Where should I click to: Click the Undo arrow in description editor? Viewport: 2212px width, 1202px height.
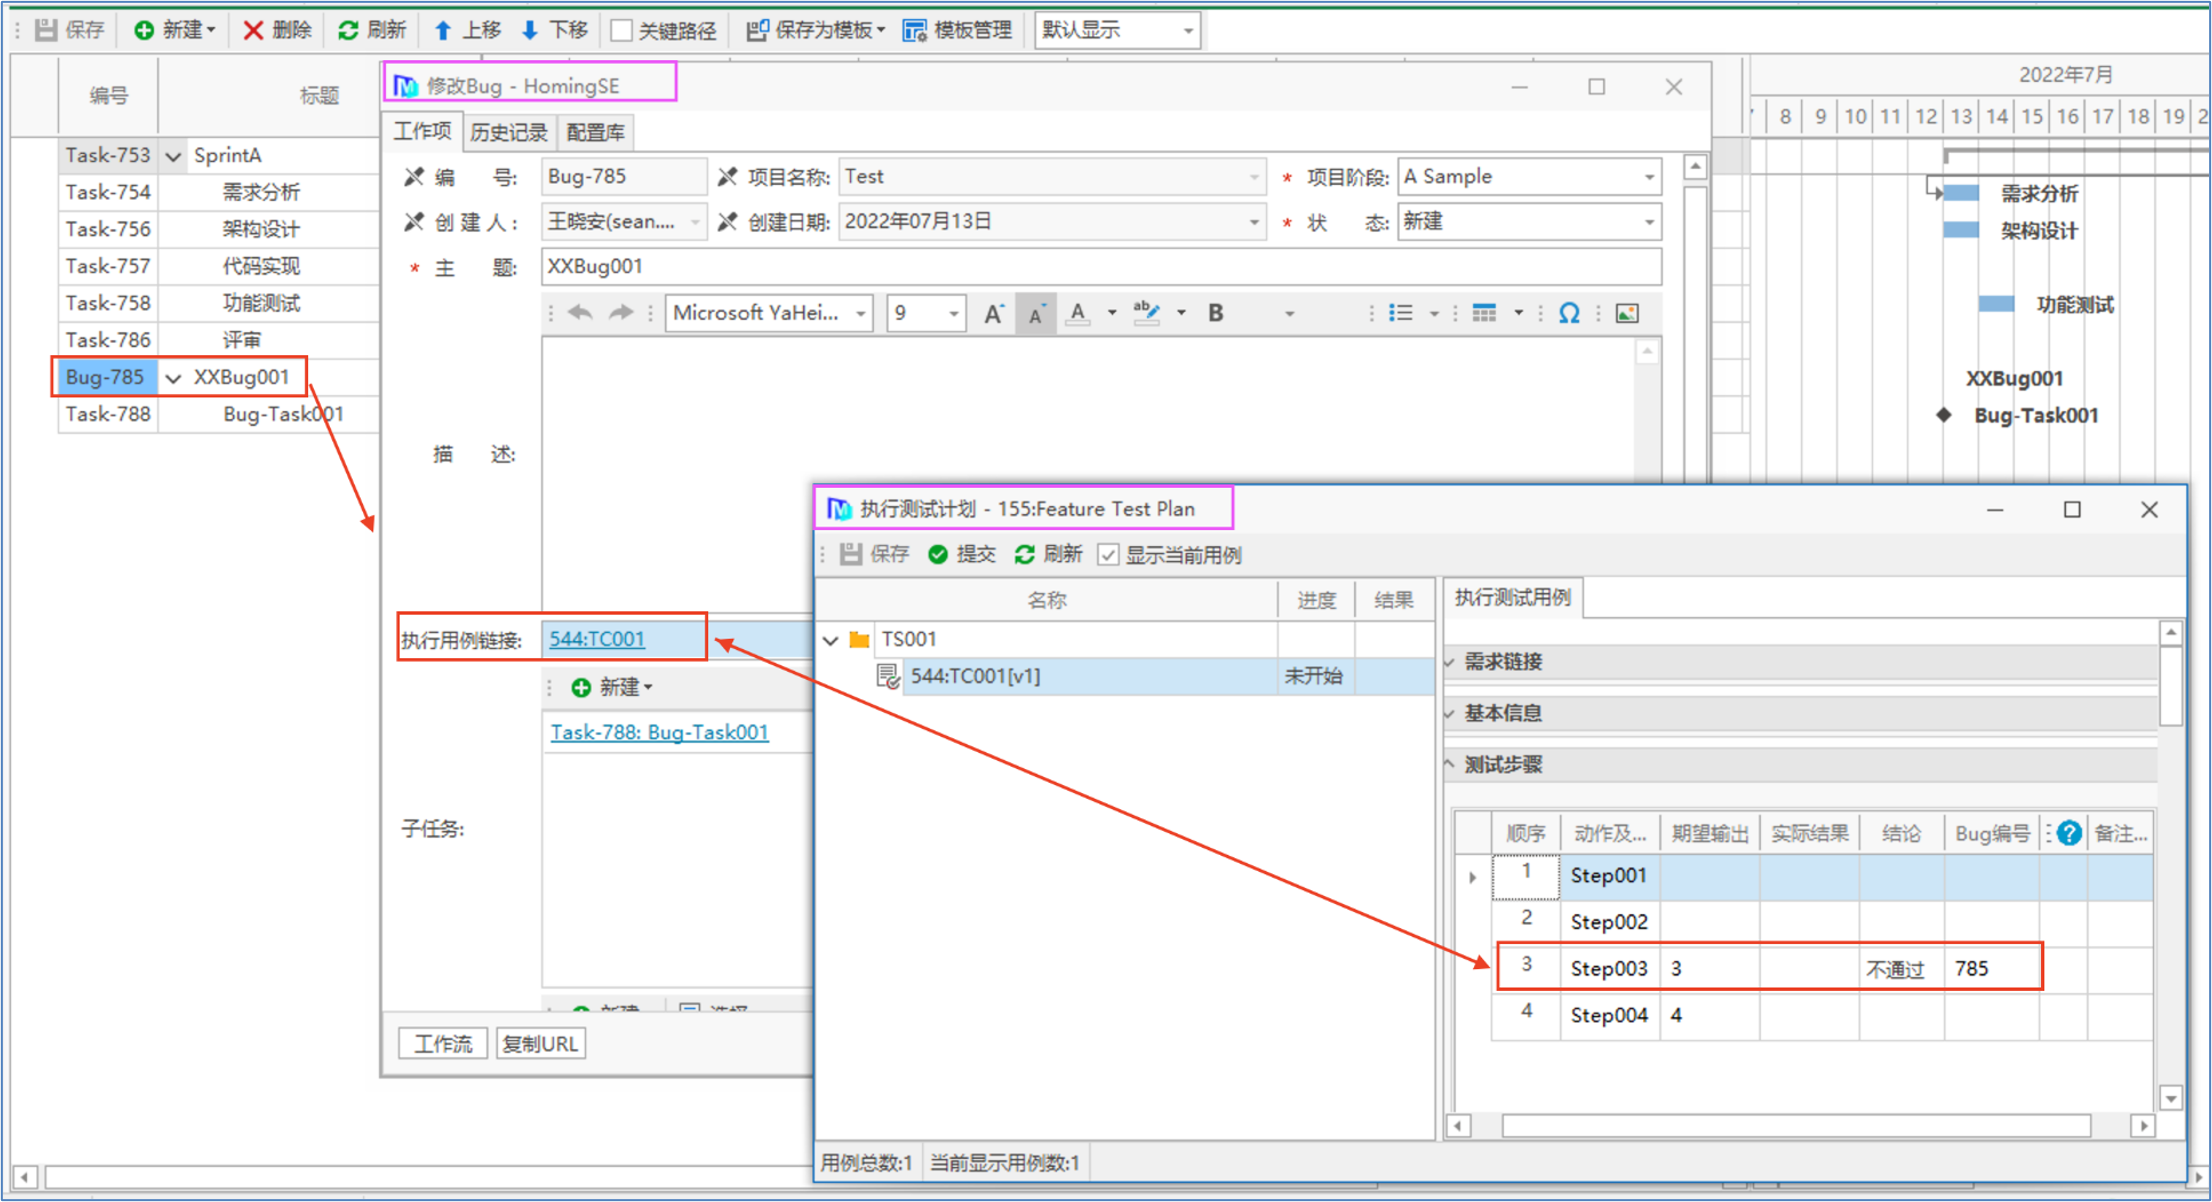pyautogui.click(x=580, y=313)
